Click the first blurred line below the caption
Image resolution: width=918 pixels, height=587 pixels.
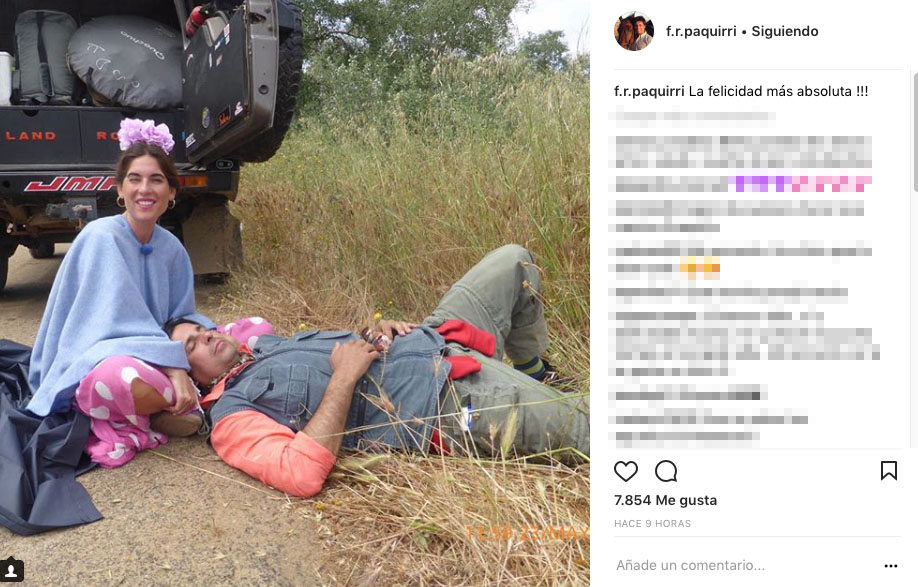692,116
